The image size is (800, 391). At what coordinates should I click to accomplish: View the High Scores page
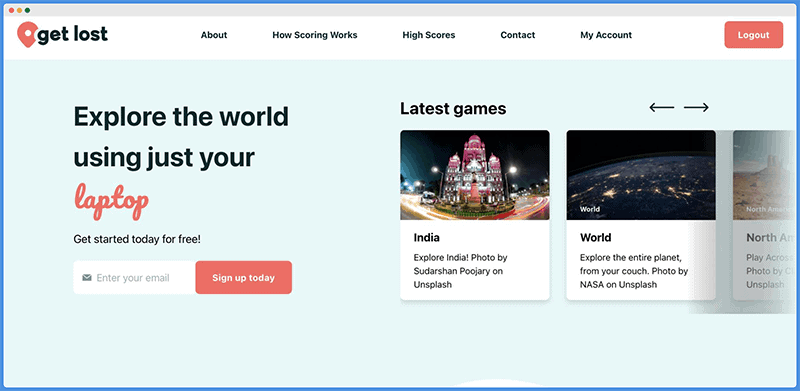[x=429, y=35]
